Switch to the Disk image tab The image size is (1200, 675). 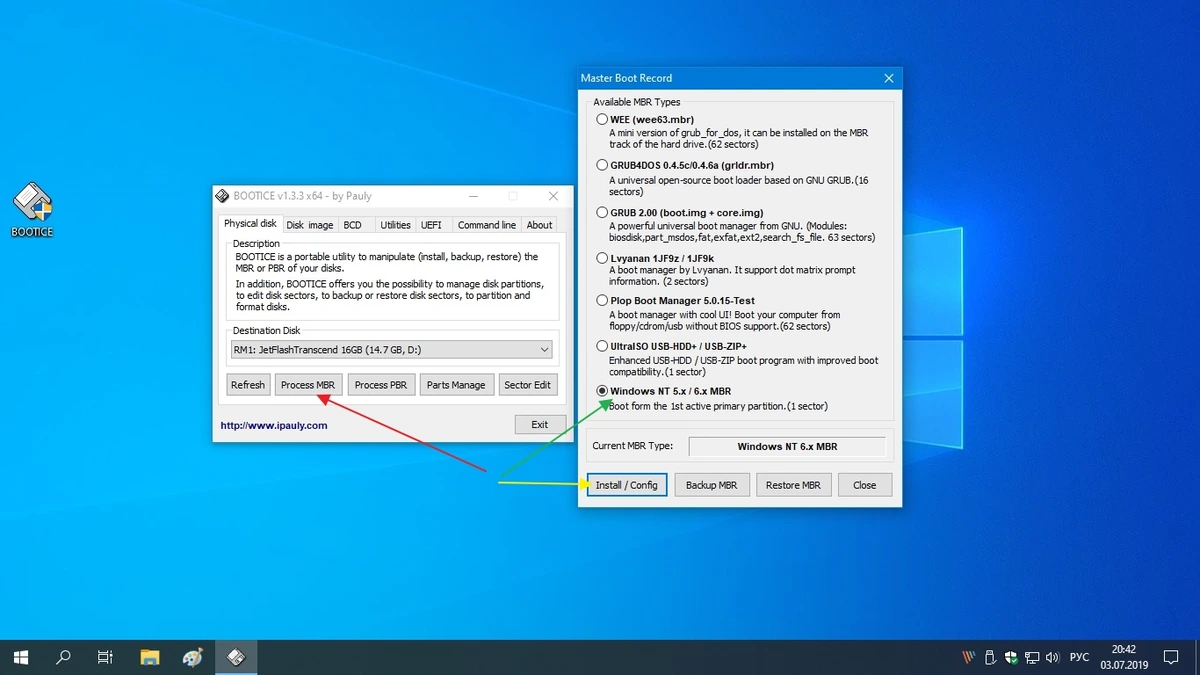click(310, 225)
